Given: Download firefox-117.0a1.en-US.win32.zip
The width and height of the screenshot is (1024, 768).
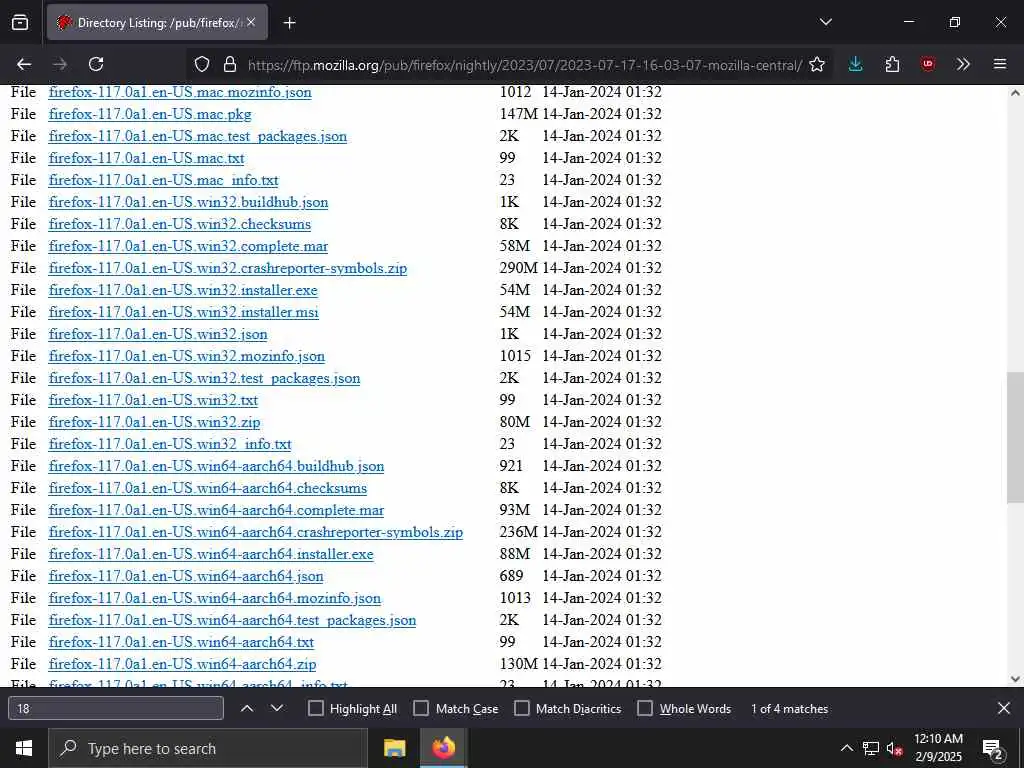Looking at the screenshot, I should [x=154, y=422].
